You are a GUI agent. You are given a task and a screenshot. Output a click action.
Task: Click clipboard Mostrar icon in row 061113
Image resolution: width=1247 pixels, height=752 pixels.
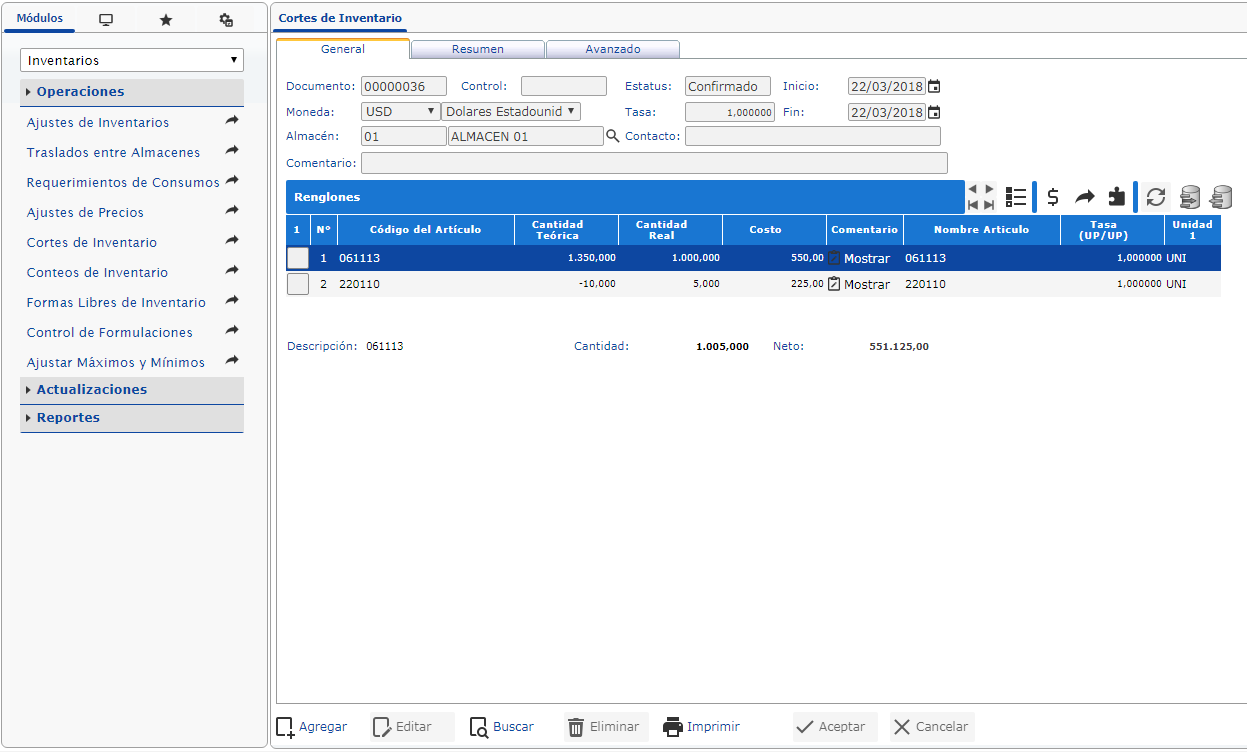coord(834,258)
